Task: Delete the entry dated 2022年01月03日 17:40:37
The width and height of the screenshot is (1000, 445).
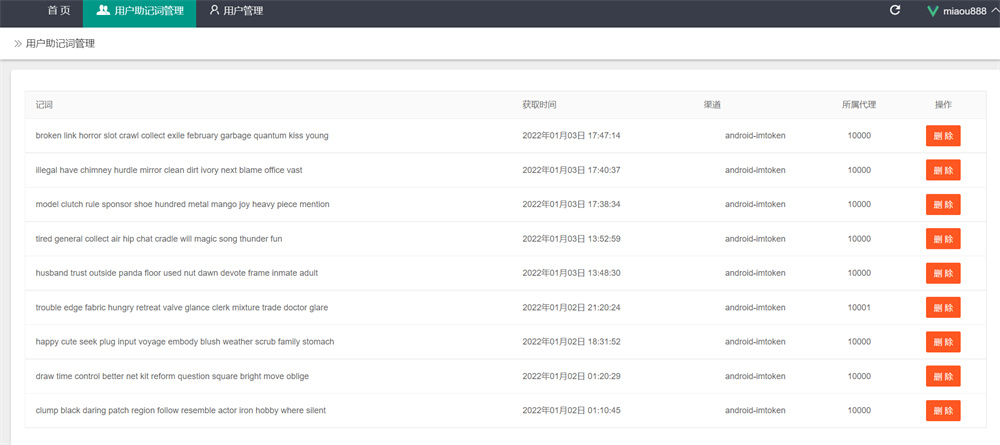Action: point(943,170)
